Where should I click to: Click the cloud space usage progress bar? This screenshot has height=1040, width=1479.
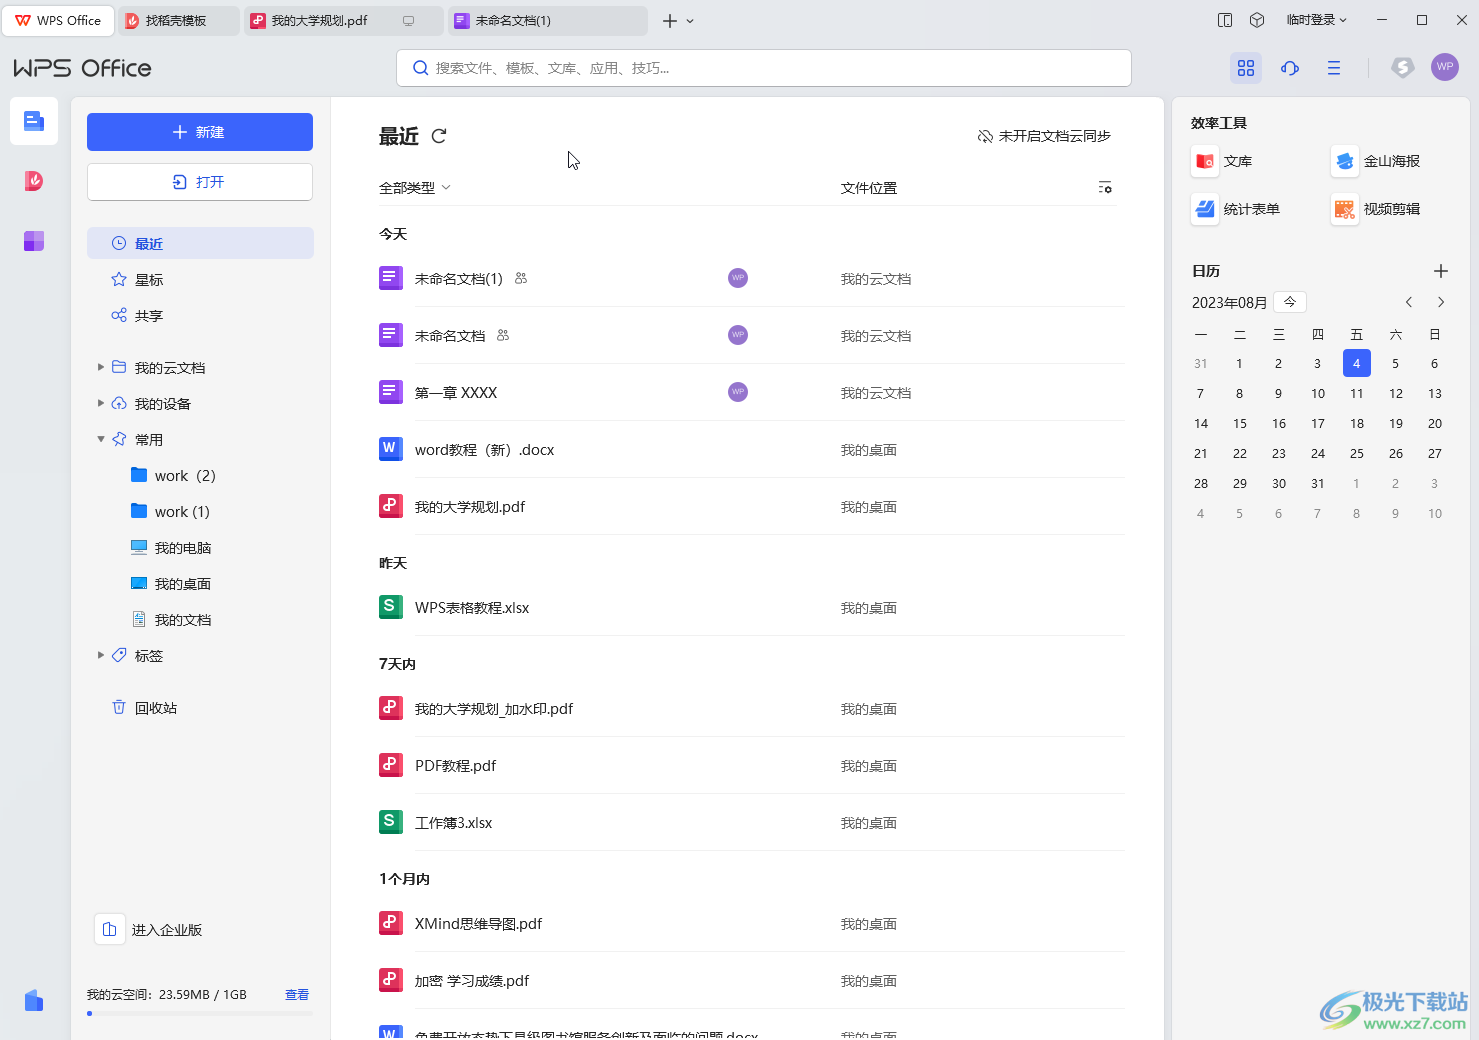tap(200, 1014)
